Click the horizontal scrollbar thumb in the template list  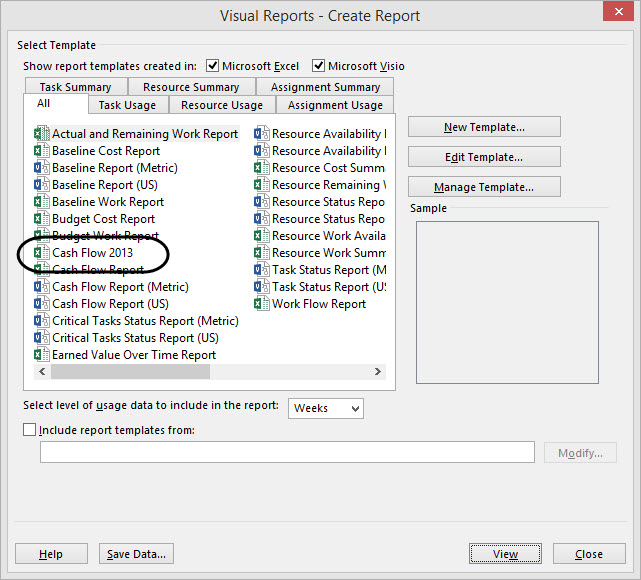(130, 372)
